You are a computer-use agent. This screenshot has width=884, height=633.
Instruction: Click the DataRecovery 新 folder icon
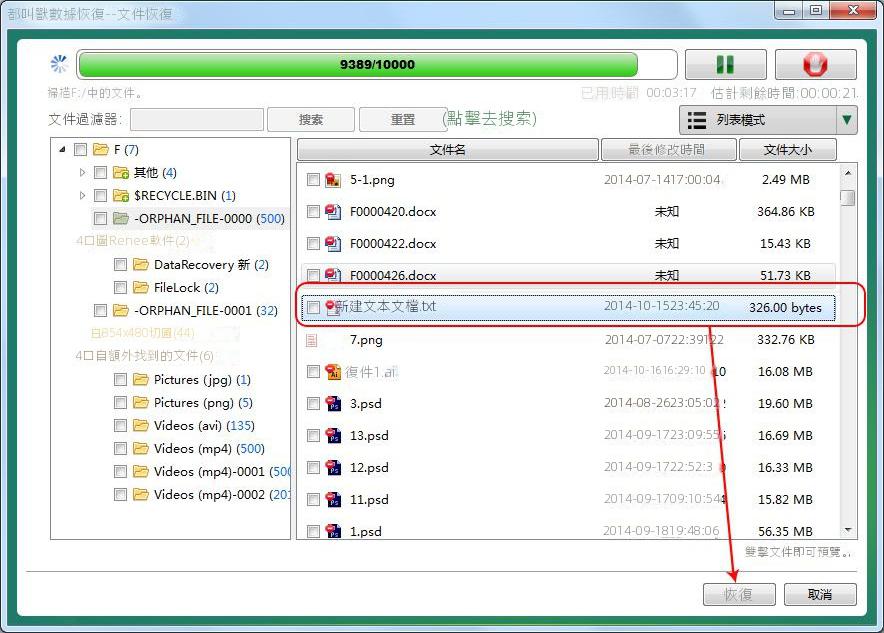(x=140, y=264)
